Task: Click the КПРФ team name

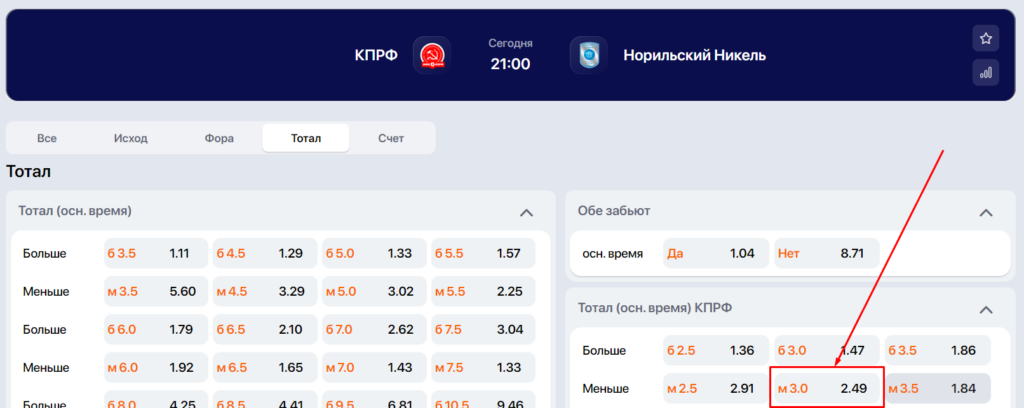Action: 376,55
